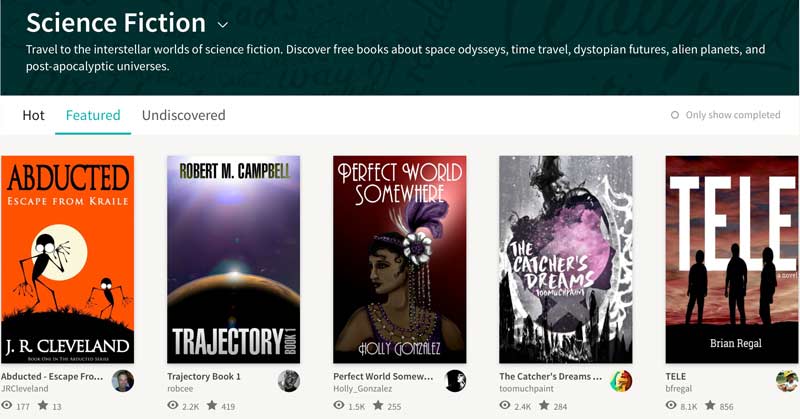Open the Perfect World Somewhere cover
Screen dimensions: 800x419
point(399,259)
